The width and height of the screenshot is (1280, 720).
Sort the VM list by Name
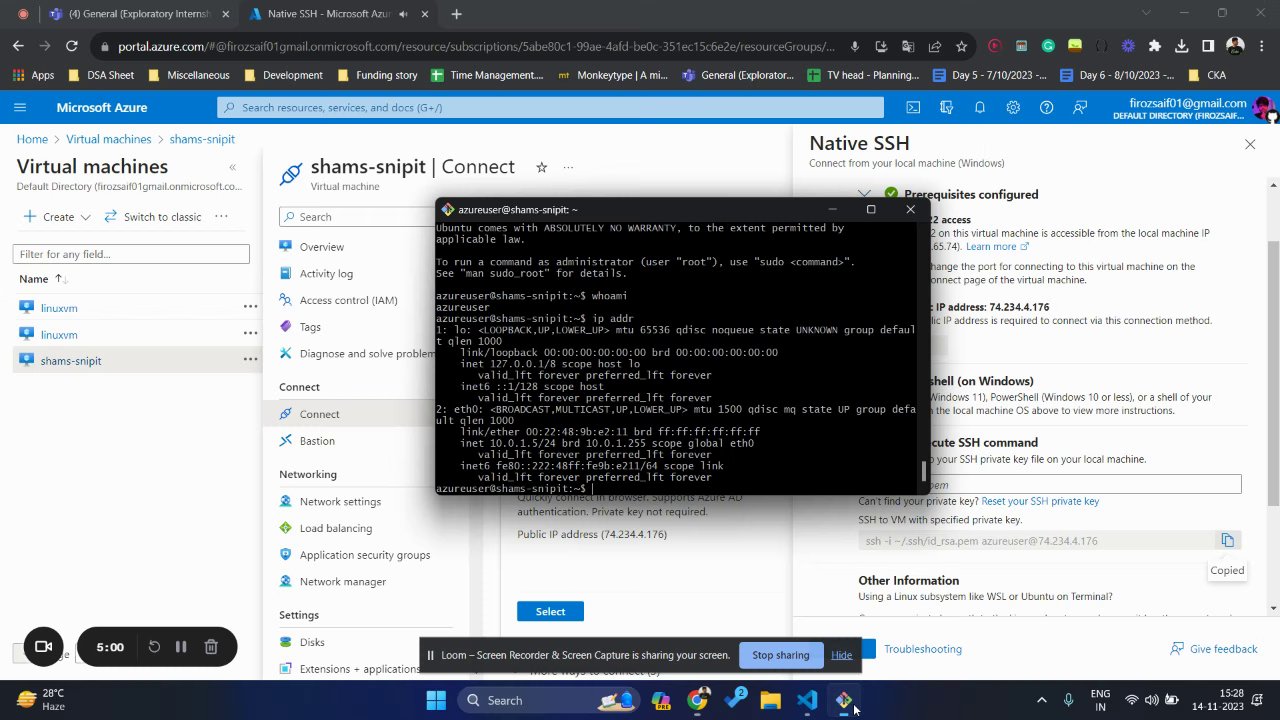click(x=41, y=279)
